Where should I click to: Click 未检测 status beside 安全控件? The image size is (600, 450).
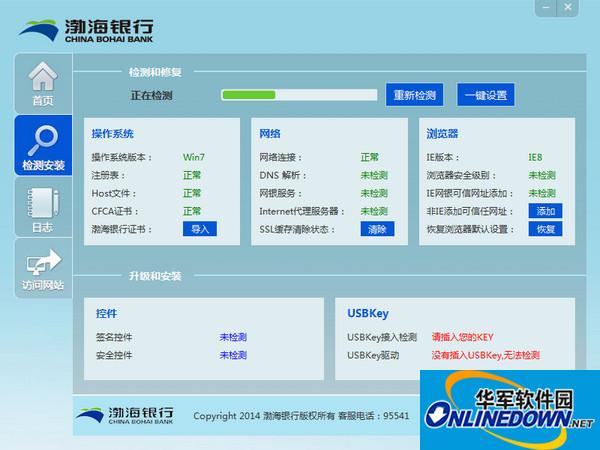(x=233, y=355)
